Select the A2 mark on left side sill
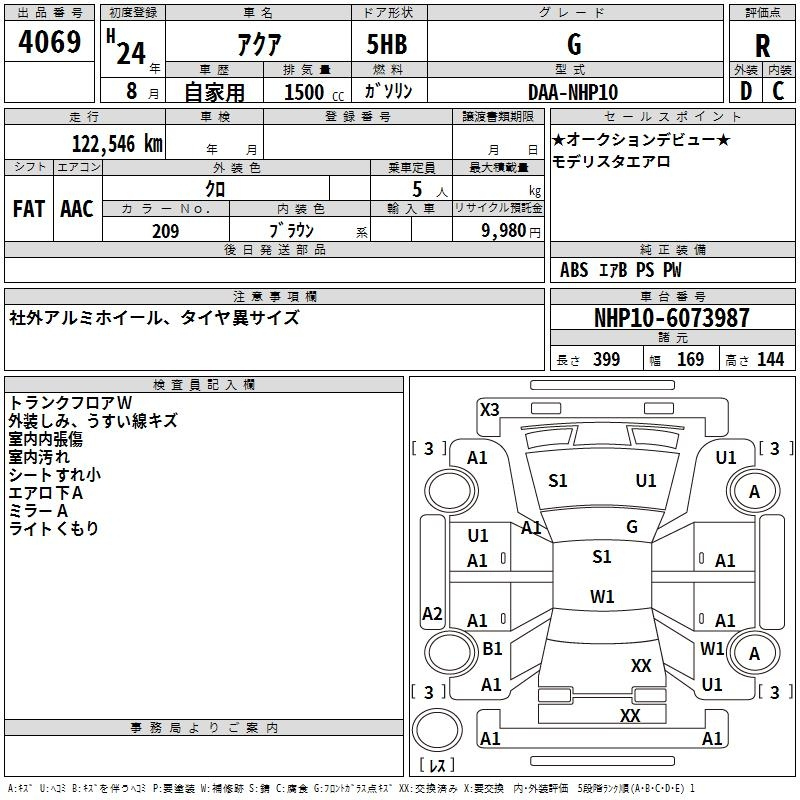The image size is (800, 800). 432,613
